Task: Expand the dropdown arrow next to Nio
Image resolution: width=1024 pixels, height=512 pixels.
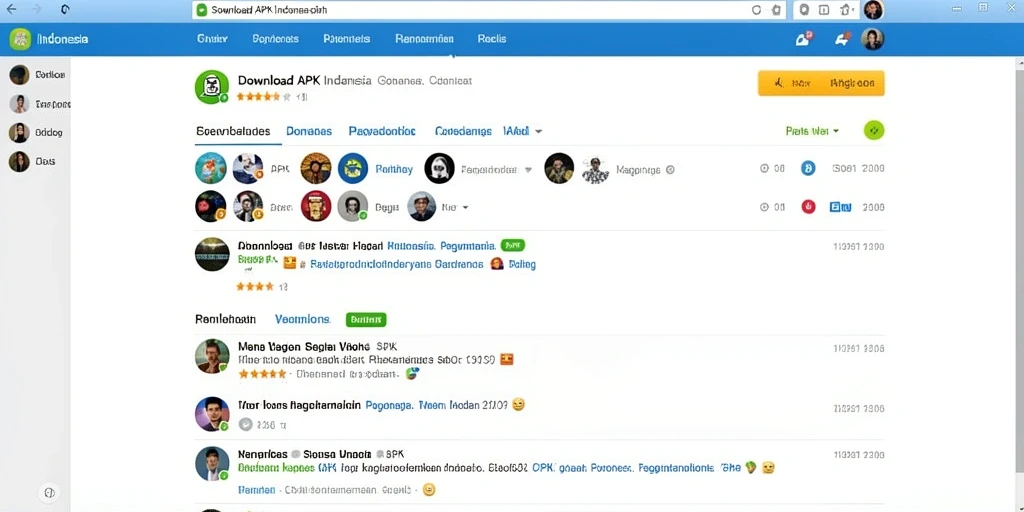Action: 466,207
